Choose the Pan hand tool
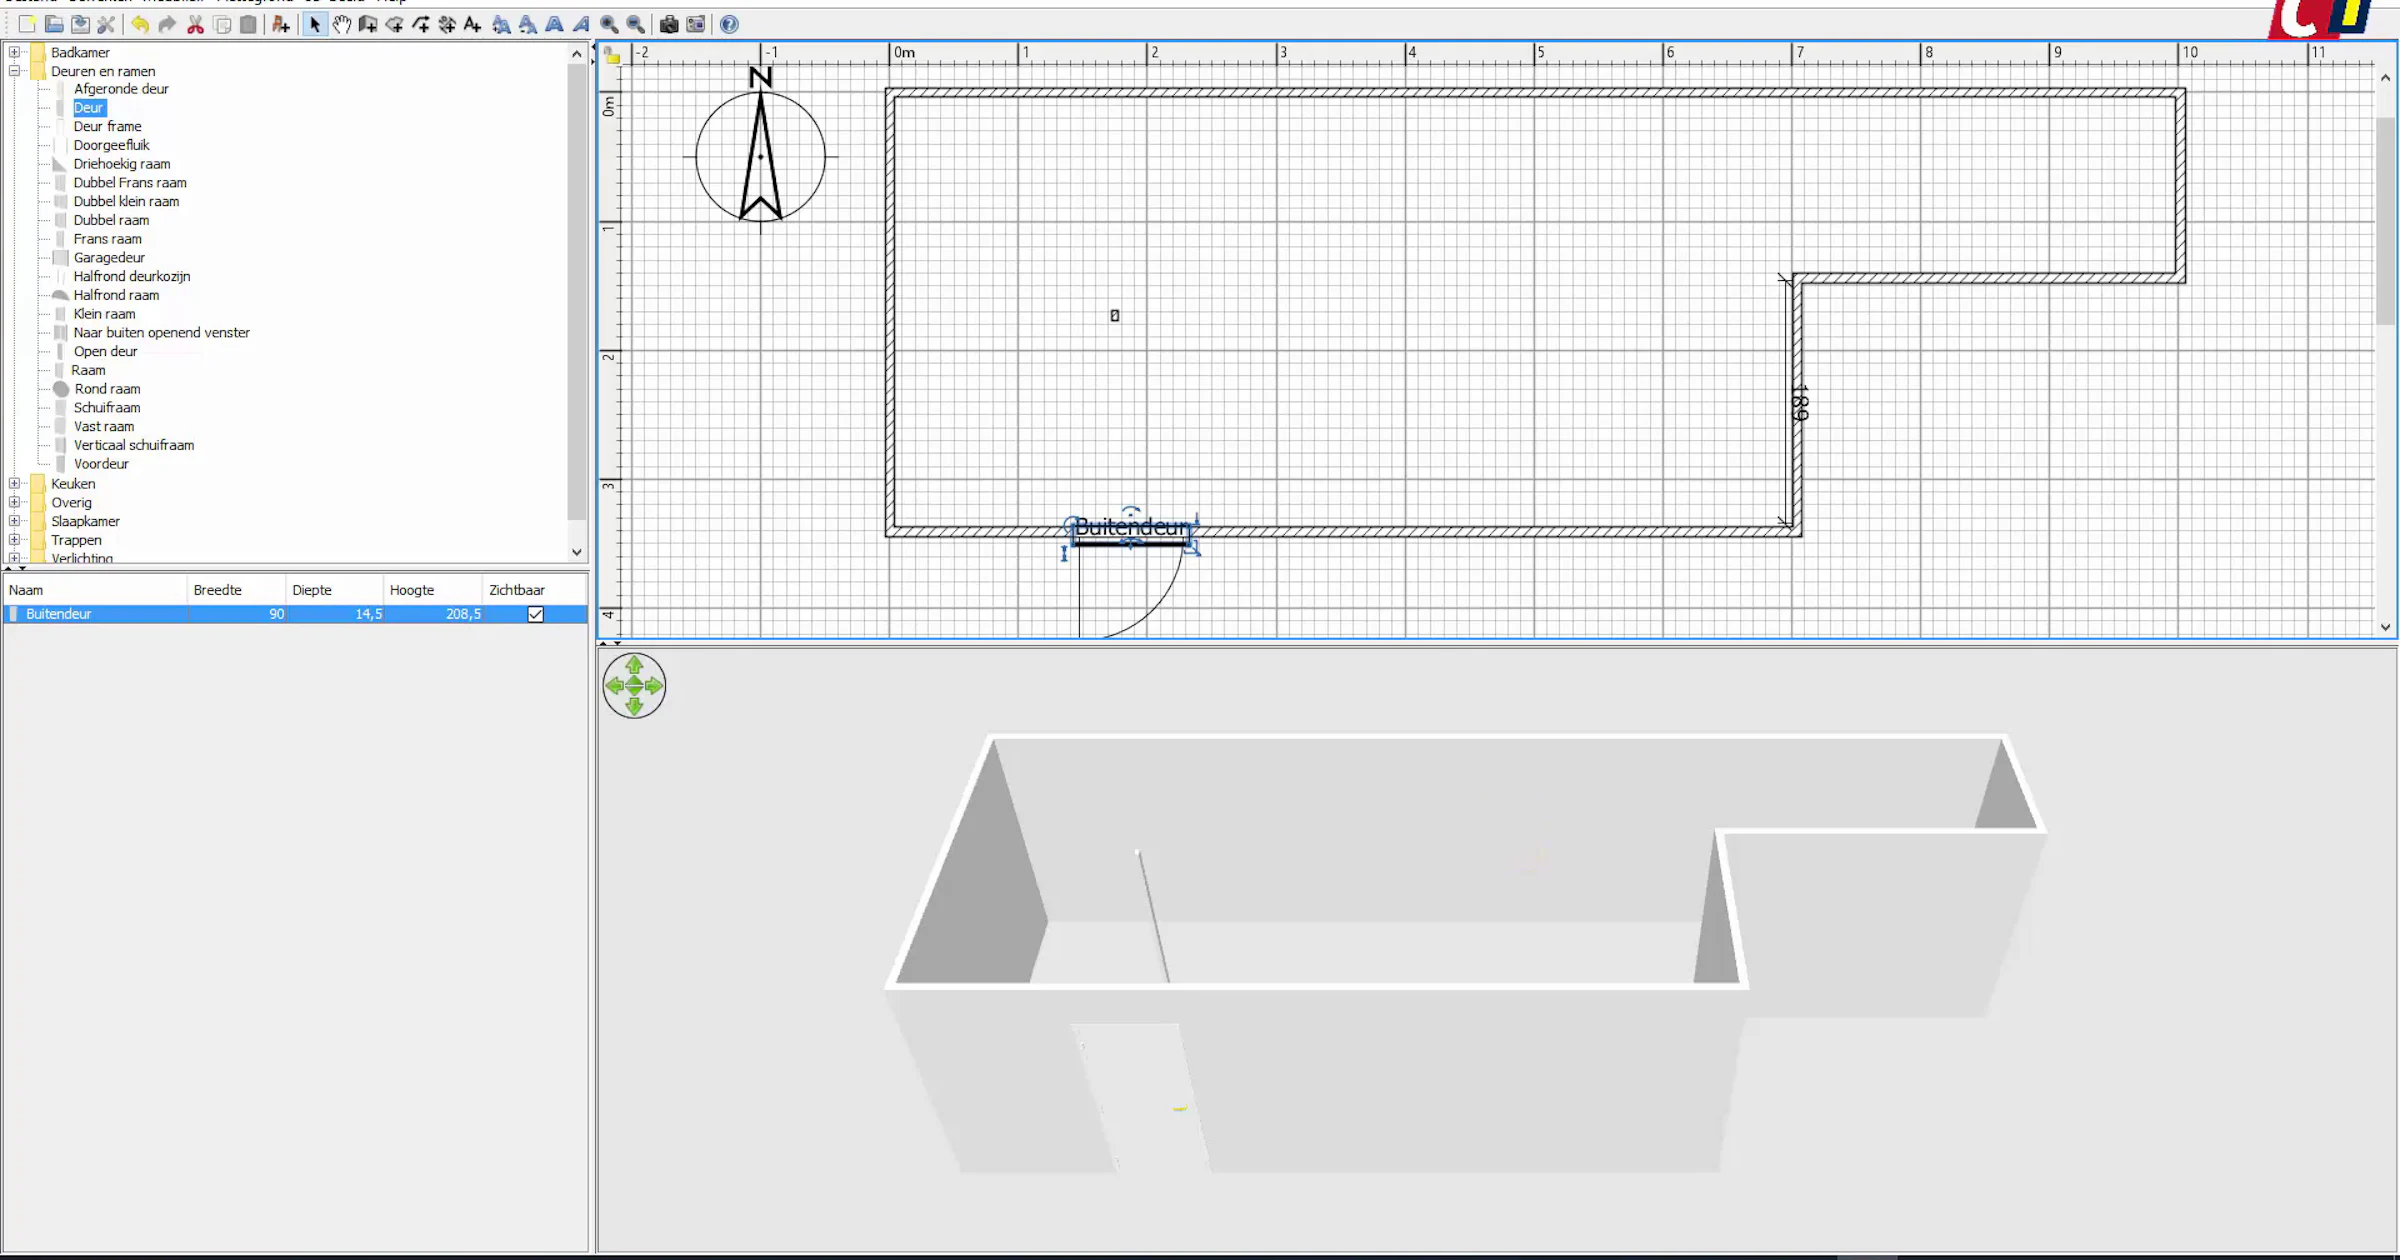Image resolution: width=2400 pixels, height=1260 pixels. 341,24
